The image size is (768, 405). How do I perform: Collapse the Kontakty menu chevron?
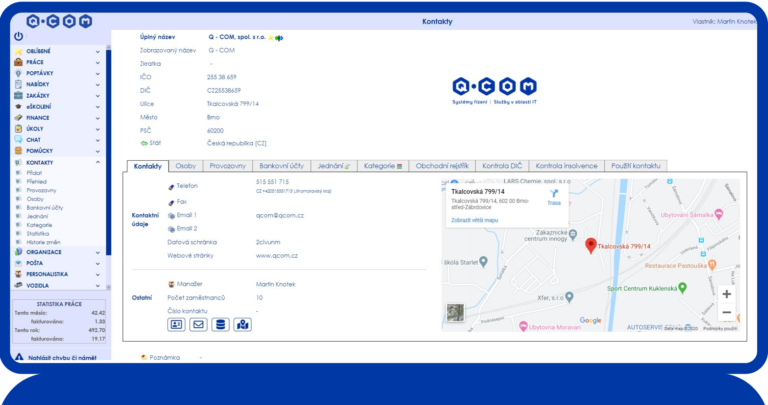pos(97,162)
